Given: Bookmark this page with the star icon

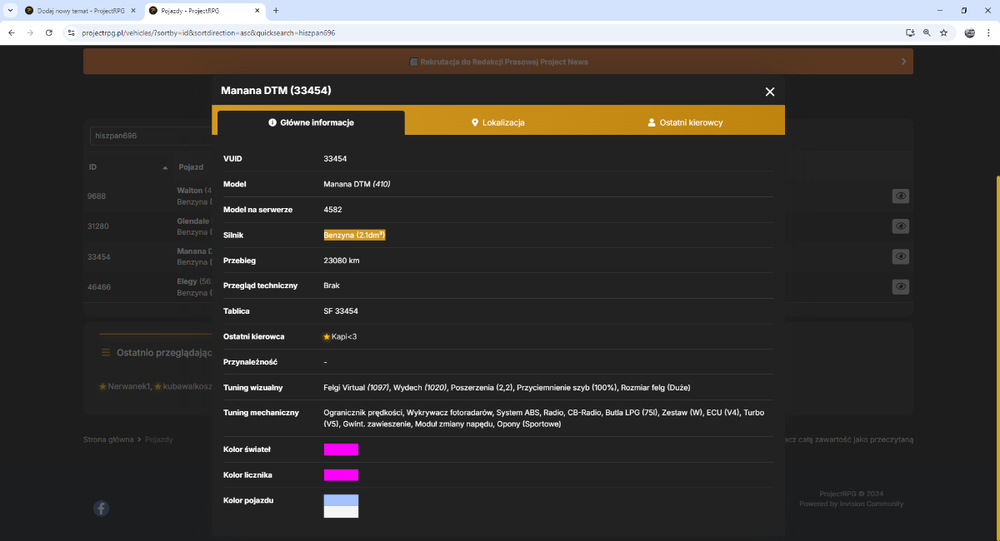Looking at the screenshot, I should (944, 33).
